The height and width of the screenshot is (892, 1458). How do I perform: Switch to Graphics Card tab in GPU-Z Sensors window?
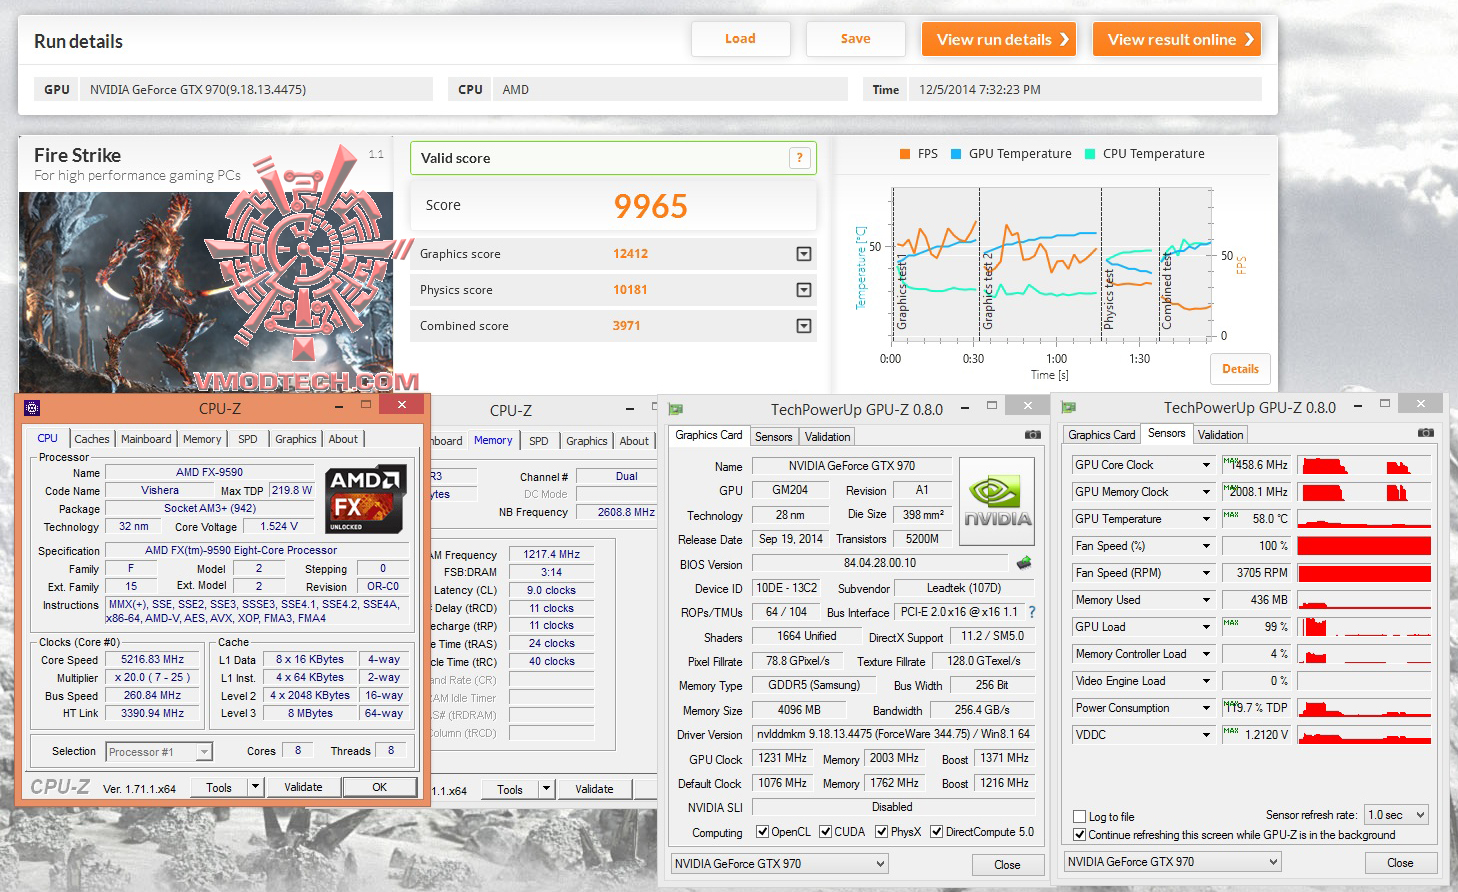pos(1102,435)
